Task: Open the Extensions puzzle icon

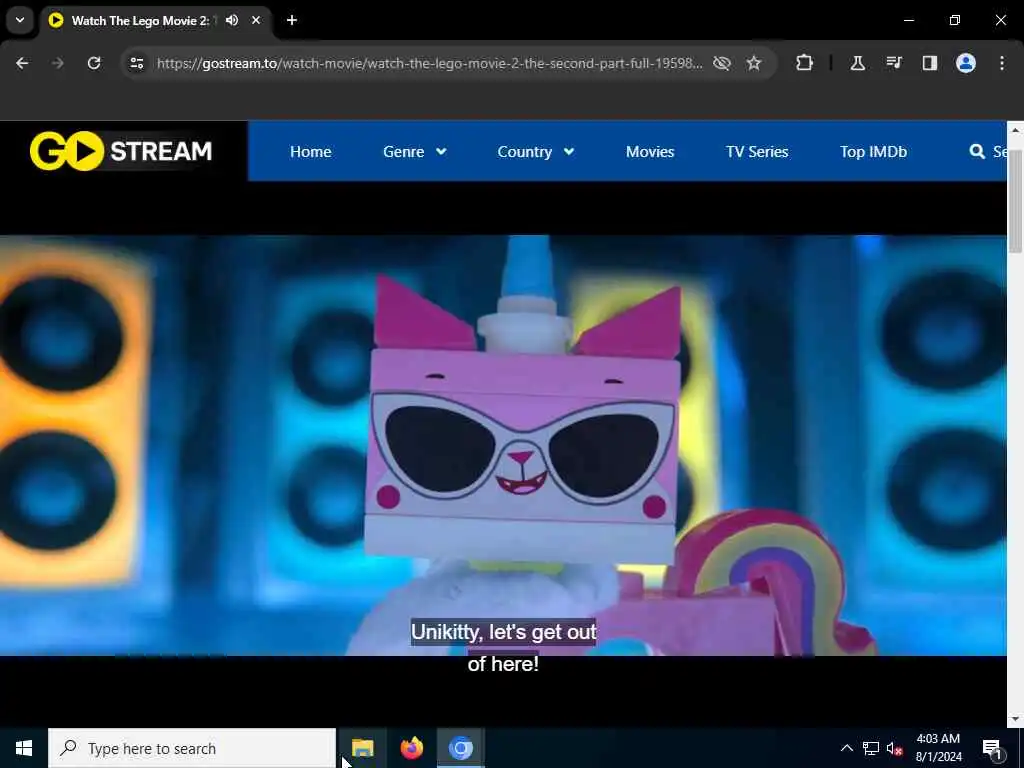Action: (805, 63)
